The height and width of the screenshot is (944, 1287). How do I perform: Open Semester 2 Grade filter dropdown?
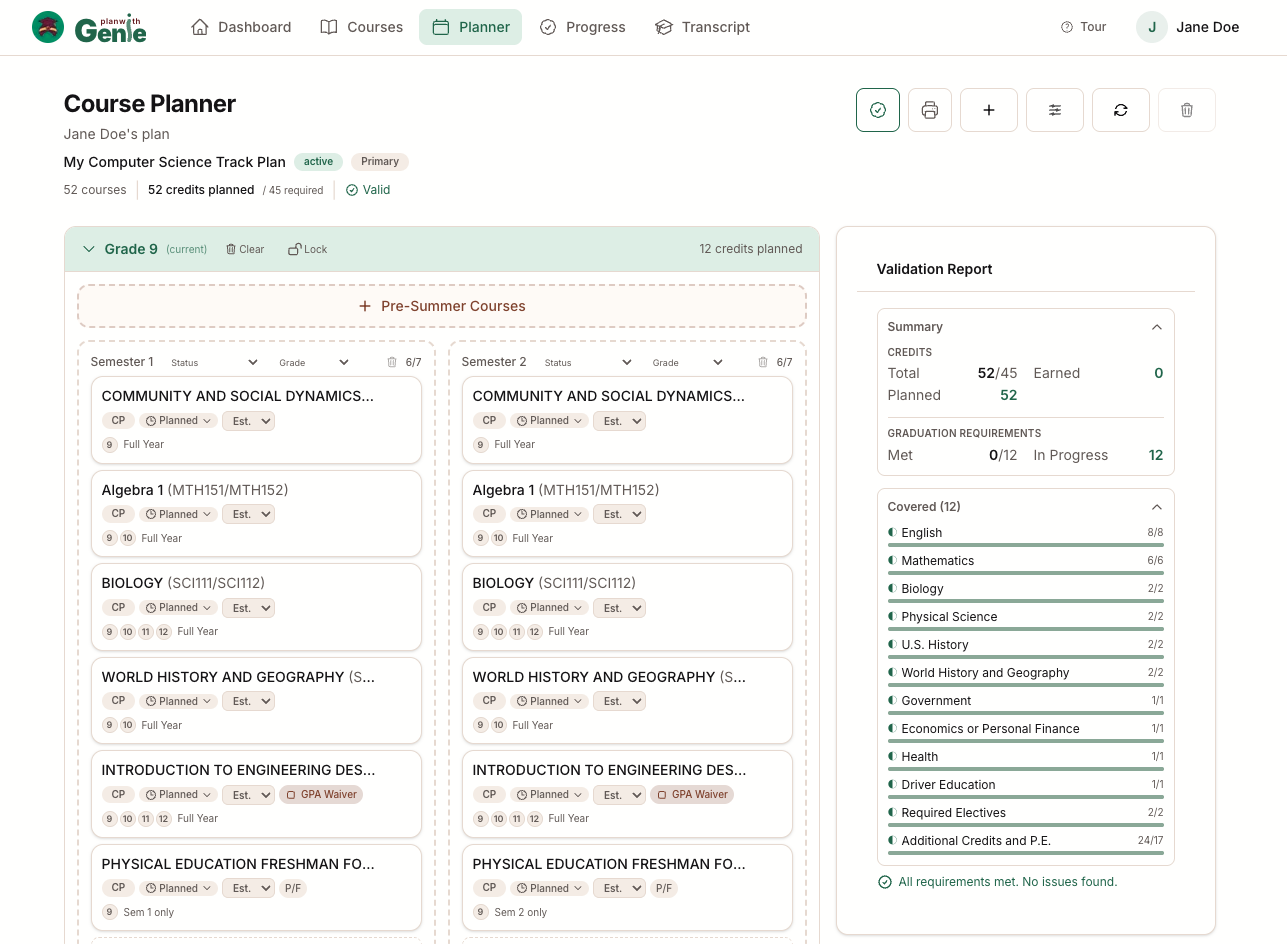[x=688, y=362]
